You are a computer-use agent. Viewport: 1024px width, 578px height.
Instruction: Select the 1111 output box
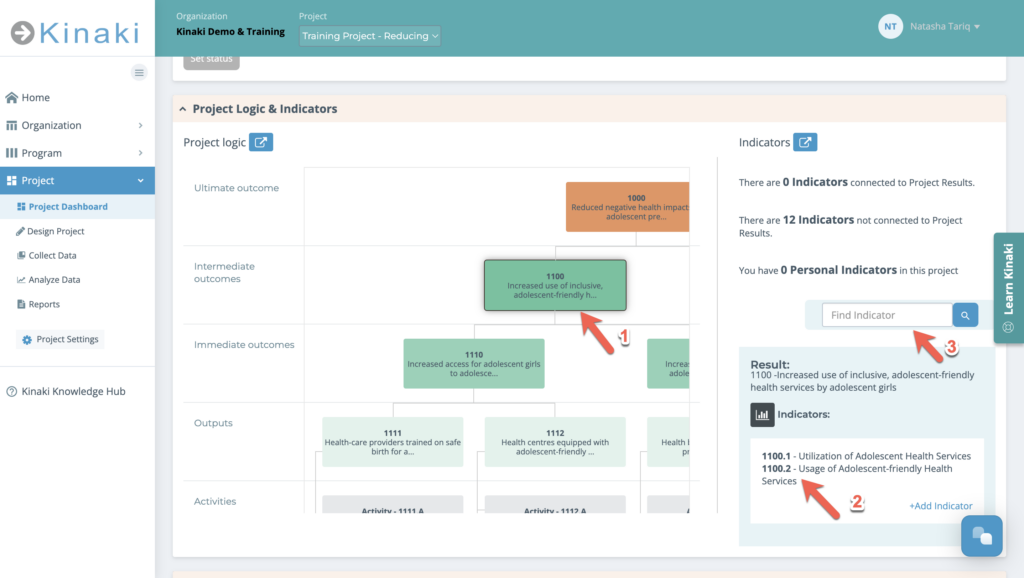(x=392, y=442)
